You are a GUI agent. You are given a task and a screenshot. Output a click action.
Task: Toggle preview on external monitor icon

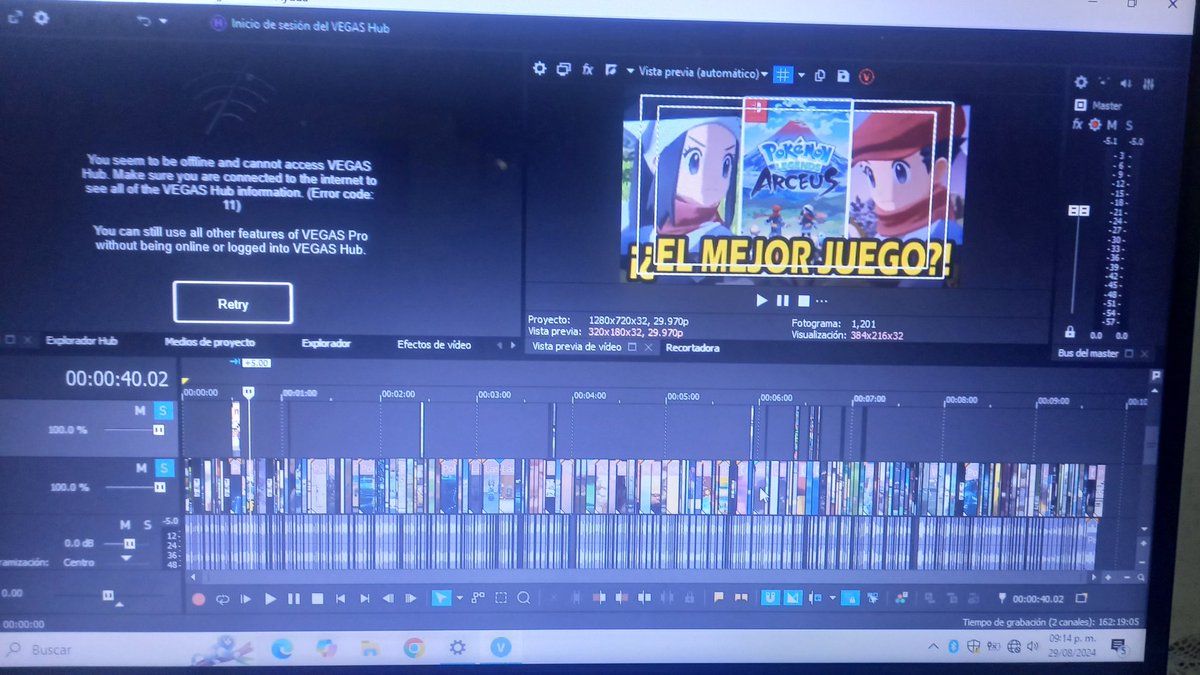564,69
